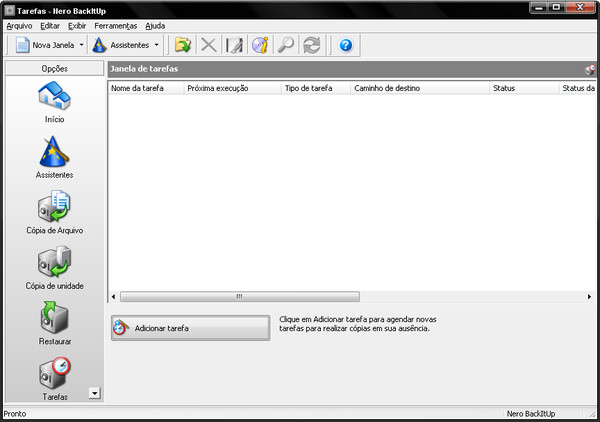The image size is (600, 422).
Task: Select Cópia de Arquivo in sidebar
Action: 54,213
